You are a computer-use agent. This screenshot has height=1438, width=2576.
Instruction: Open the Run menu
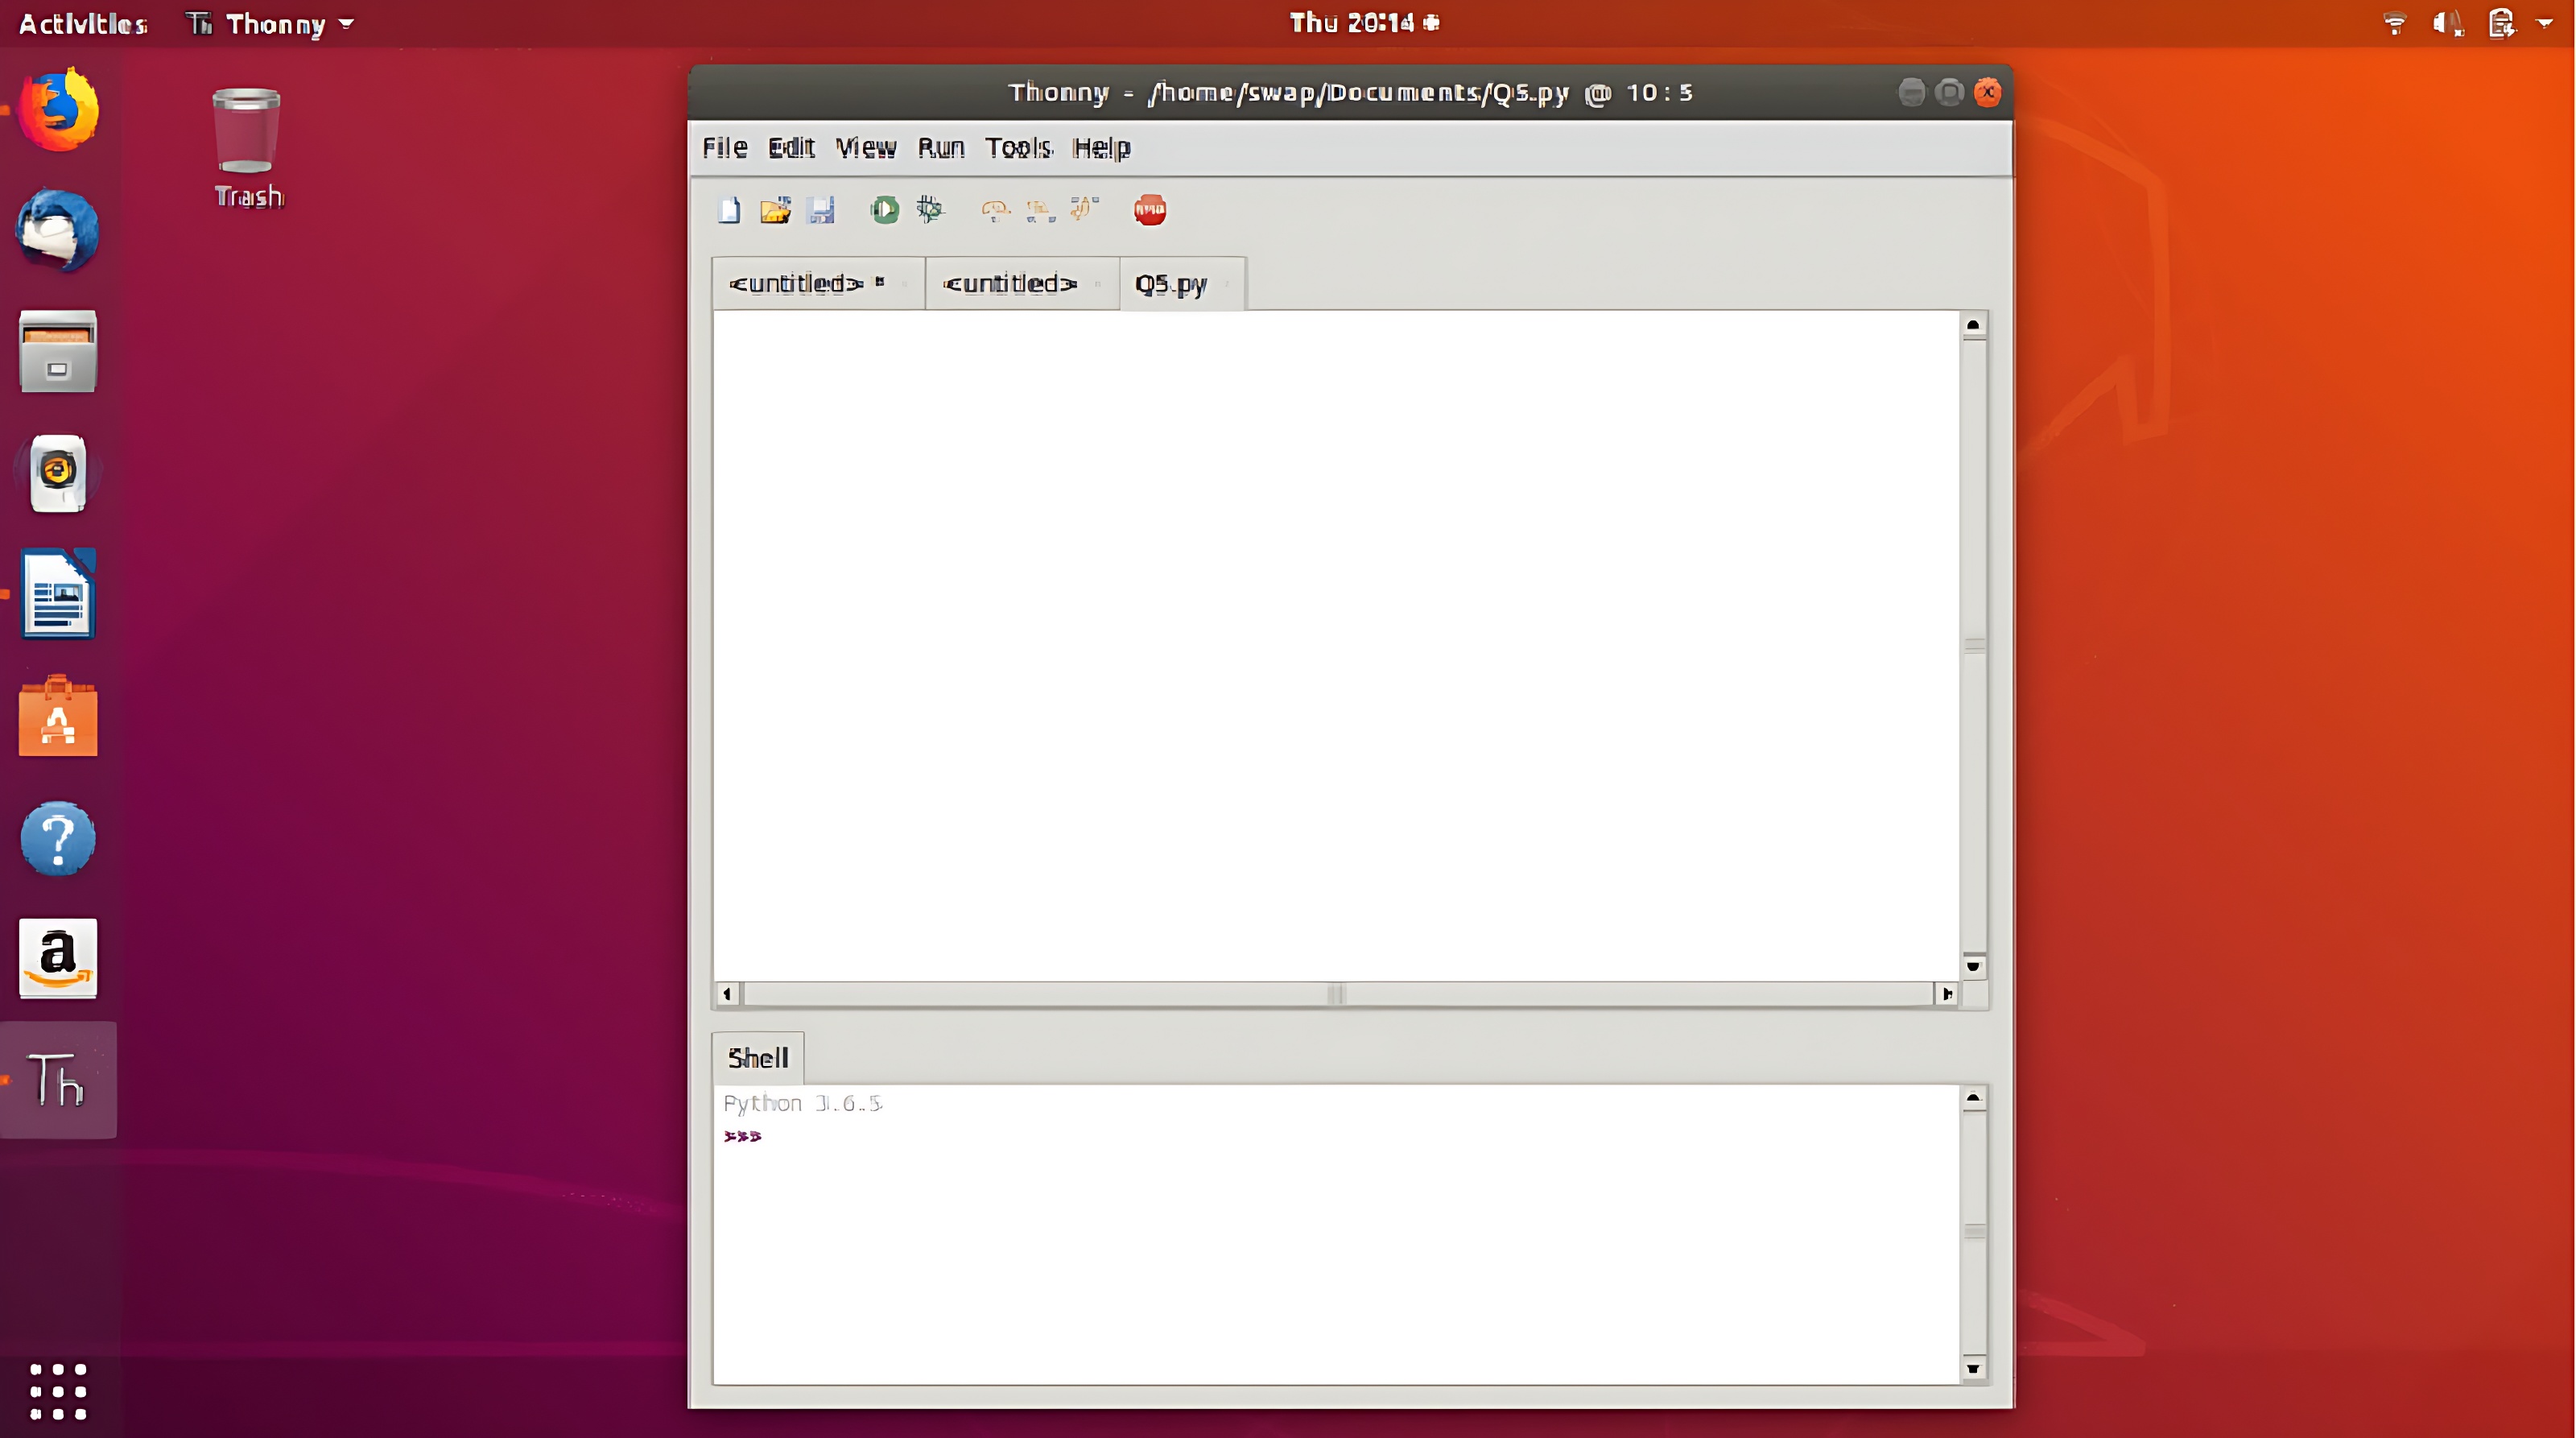pyautogui.click(x=940, y=148)
